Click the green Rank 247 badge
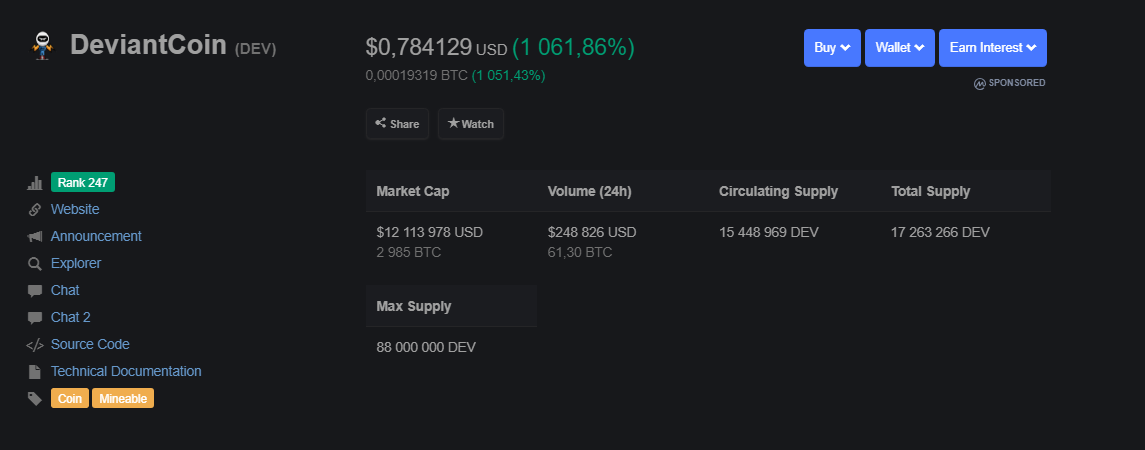Viewport: 1145px width, 450px height. [x=83, y=183]
